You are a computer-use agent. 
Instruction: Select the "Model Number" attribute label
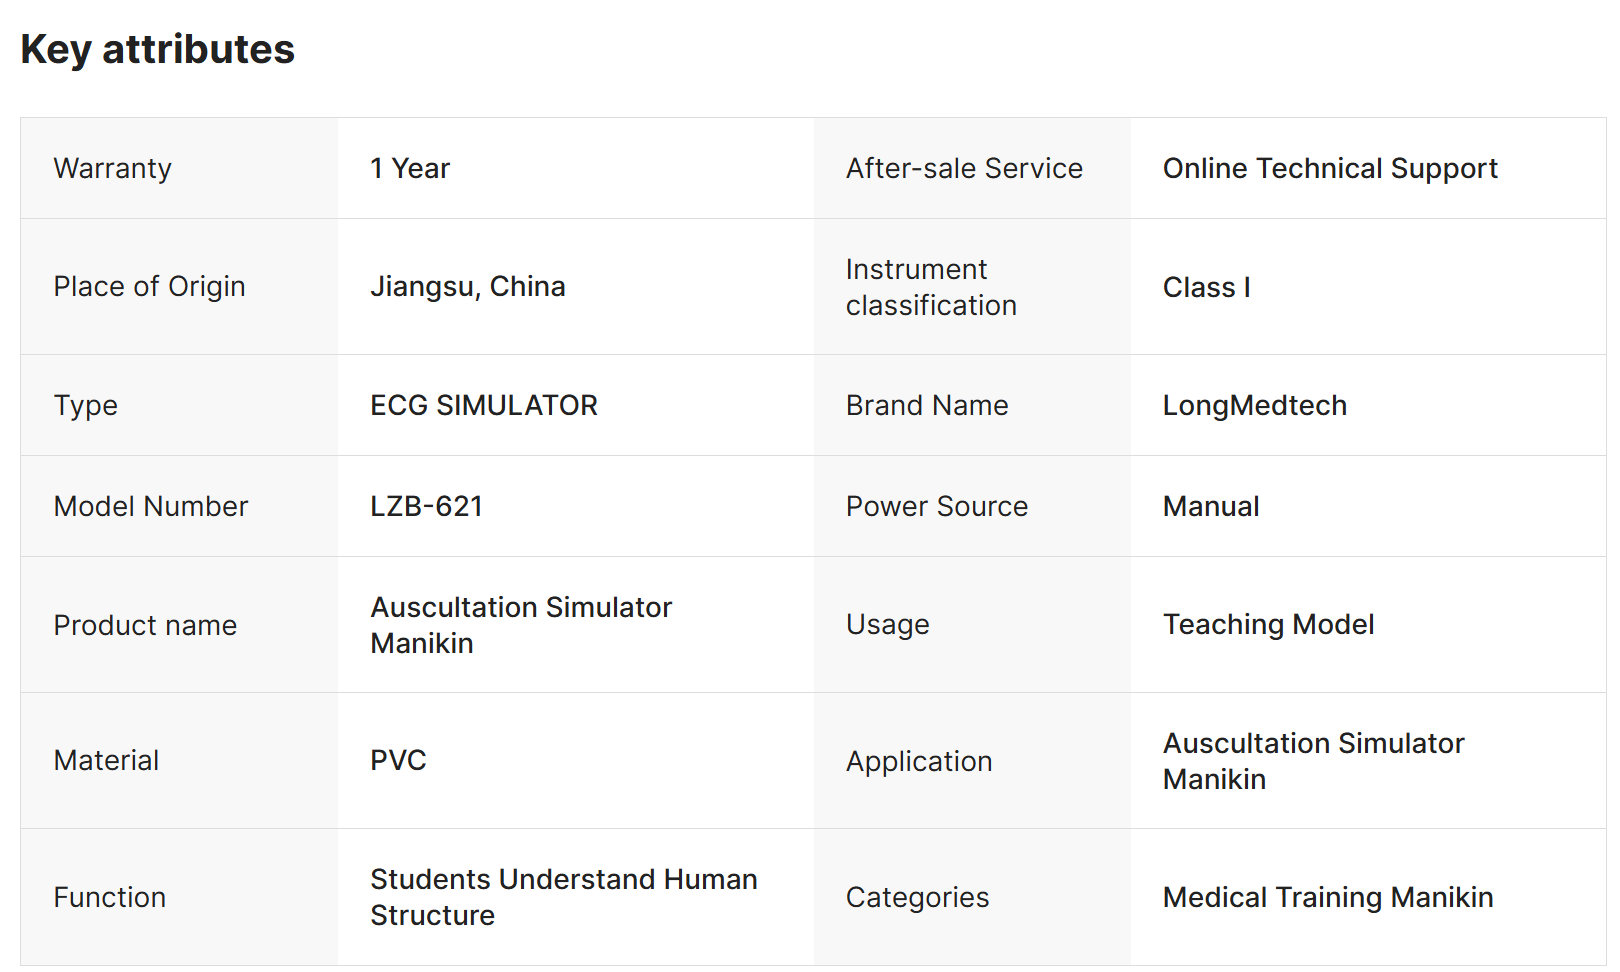click(x=150, y=506)
